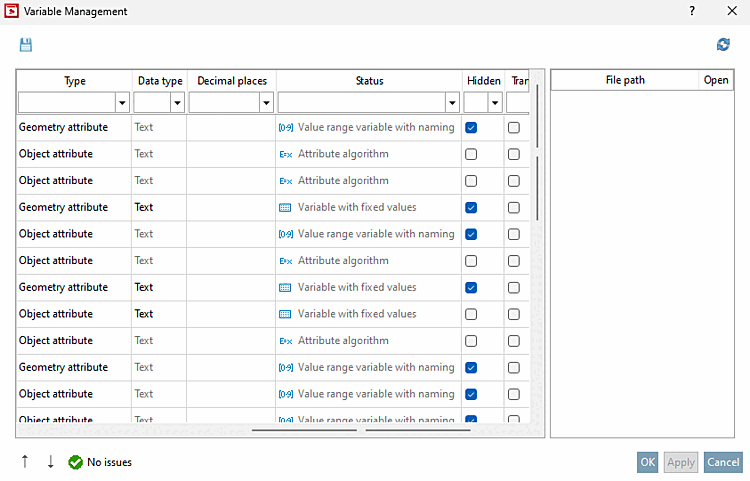Click the horizontal scrollbar under the table
This screenshot has height=481, width=750.
304,430
